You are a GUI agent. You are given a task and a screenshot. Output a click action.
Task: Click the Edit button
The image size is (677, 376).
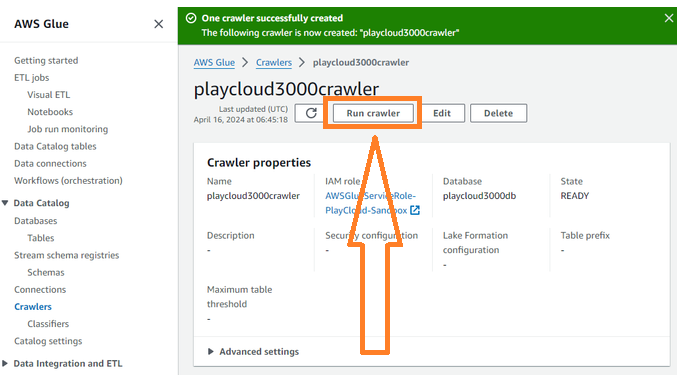click(442, 113)
